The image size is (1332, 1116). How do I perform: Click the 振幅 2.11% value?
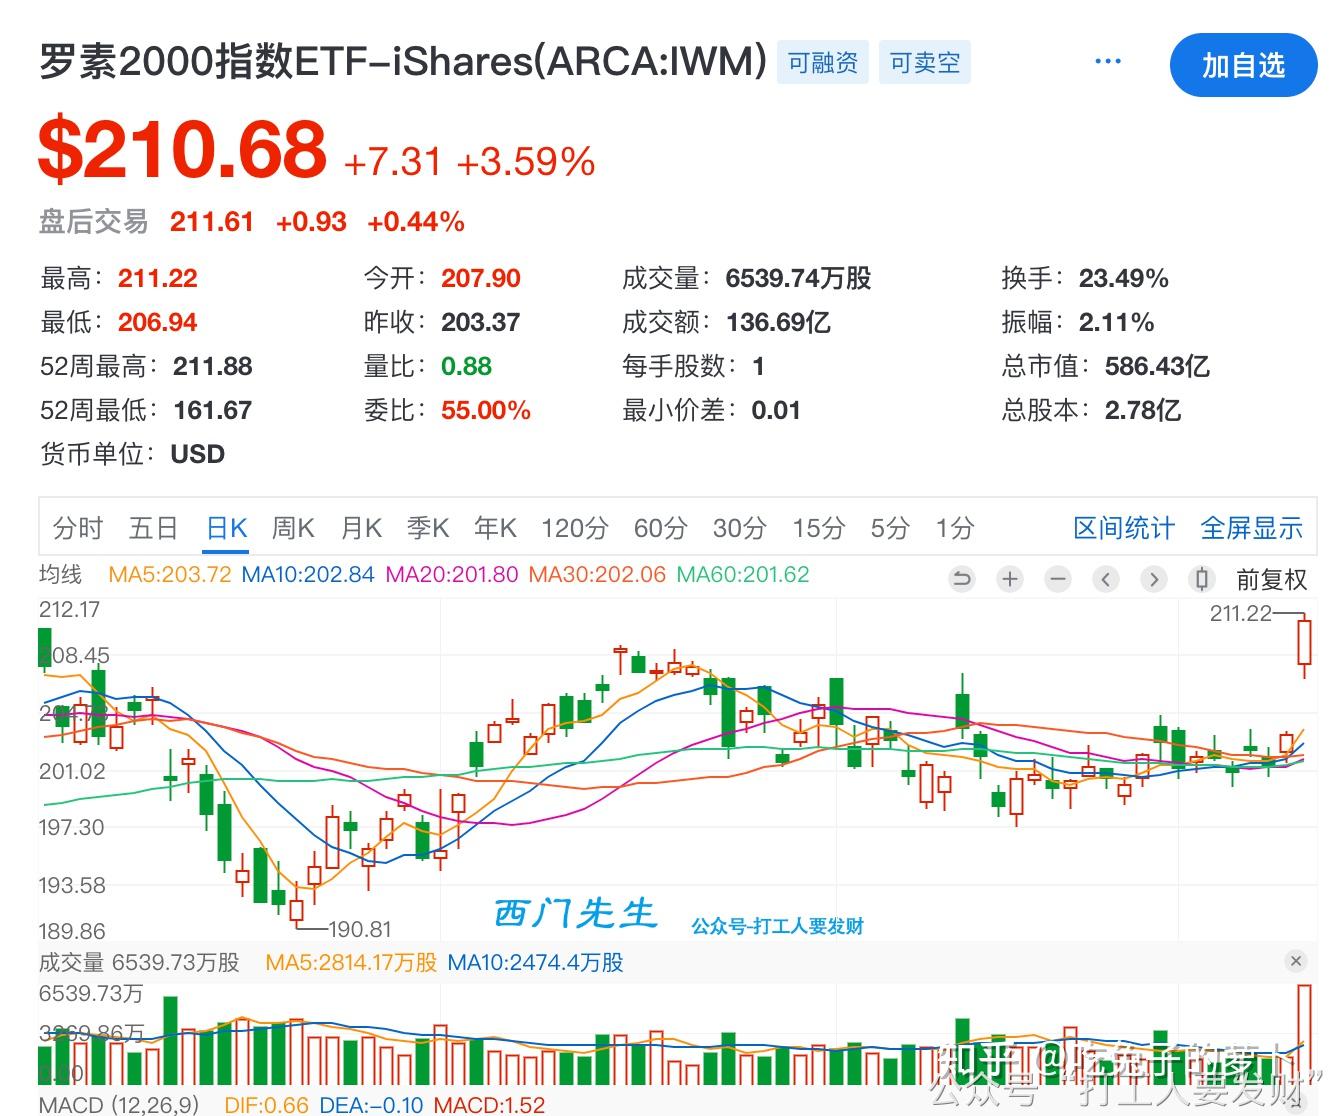pos(1116,322)
